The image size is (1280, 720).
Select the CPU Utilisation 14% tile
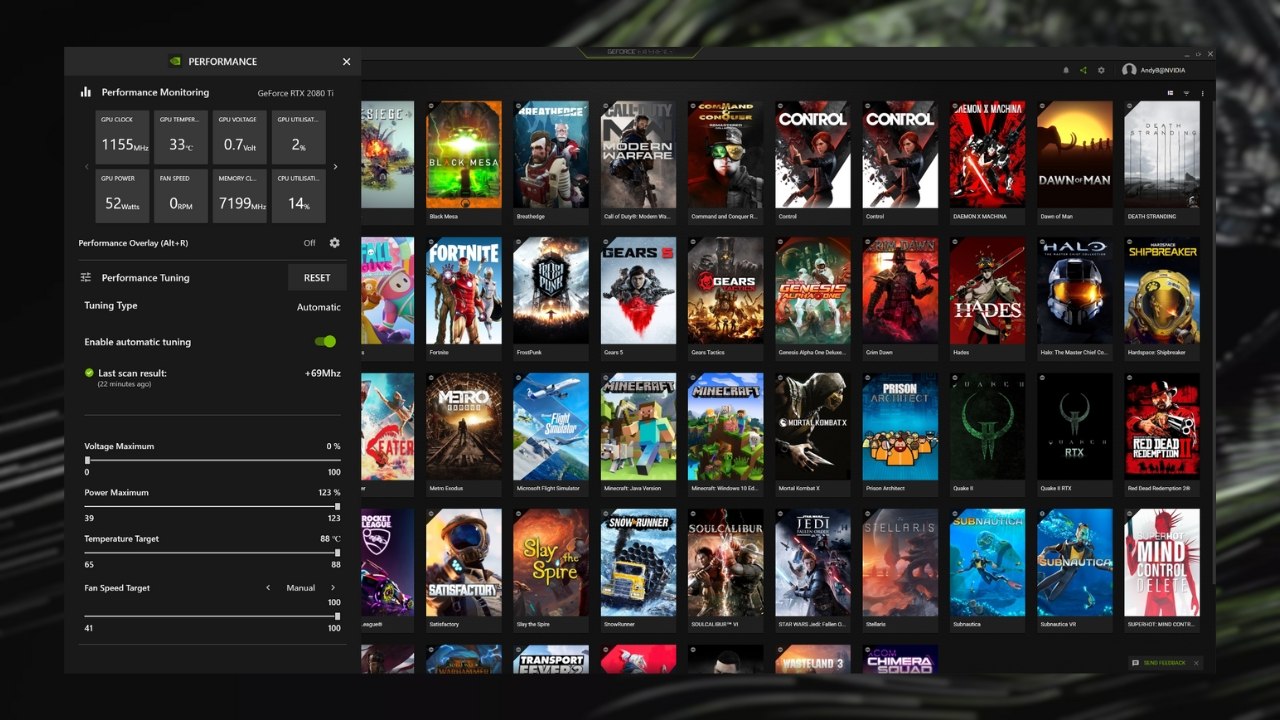297,196
